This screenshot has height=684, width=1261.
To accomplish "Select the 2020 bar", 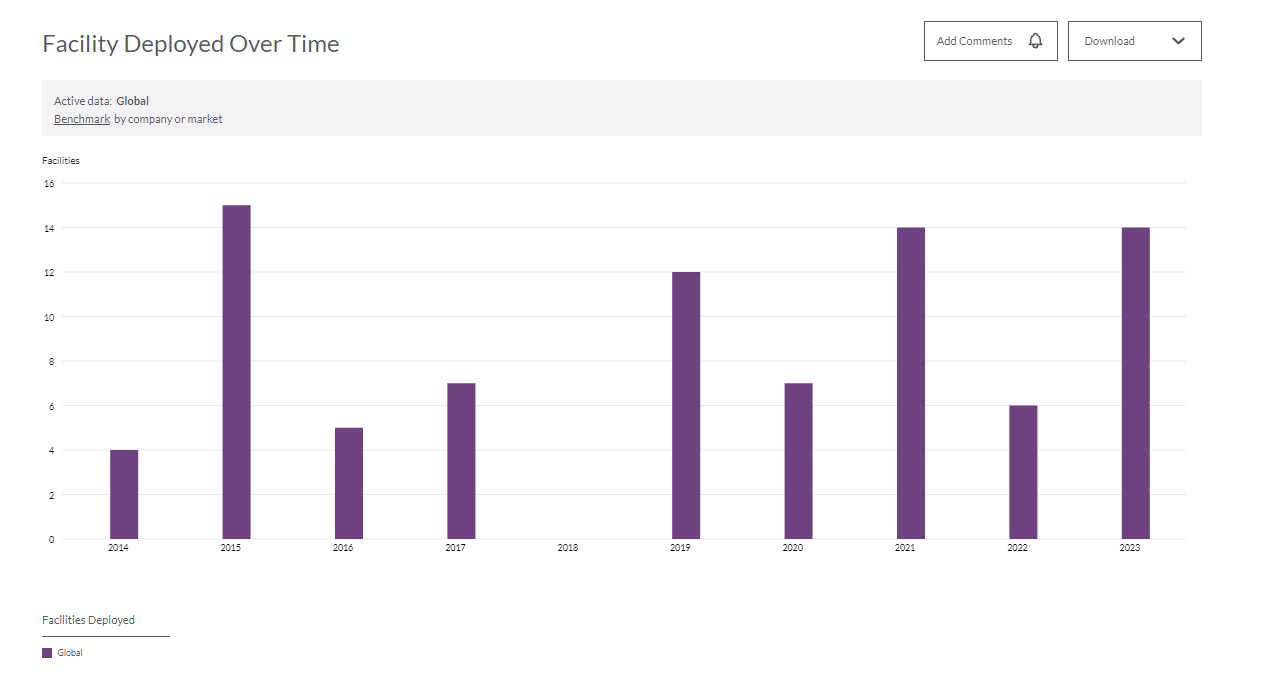I will tap(798, 461).
